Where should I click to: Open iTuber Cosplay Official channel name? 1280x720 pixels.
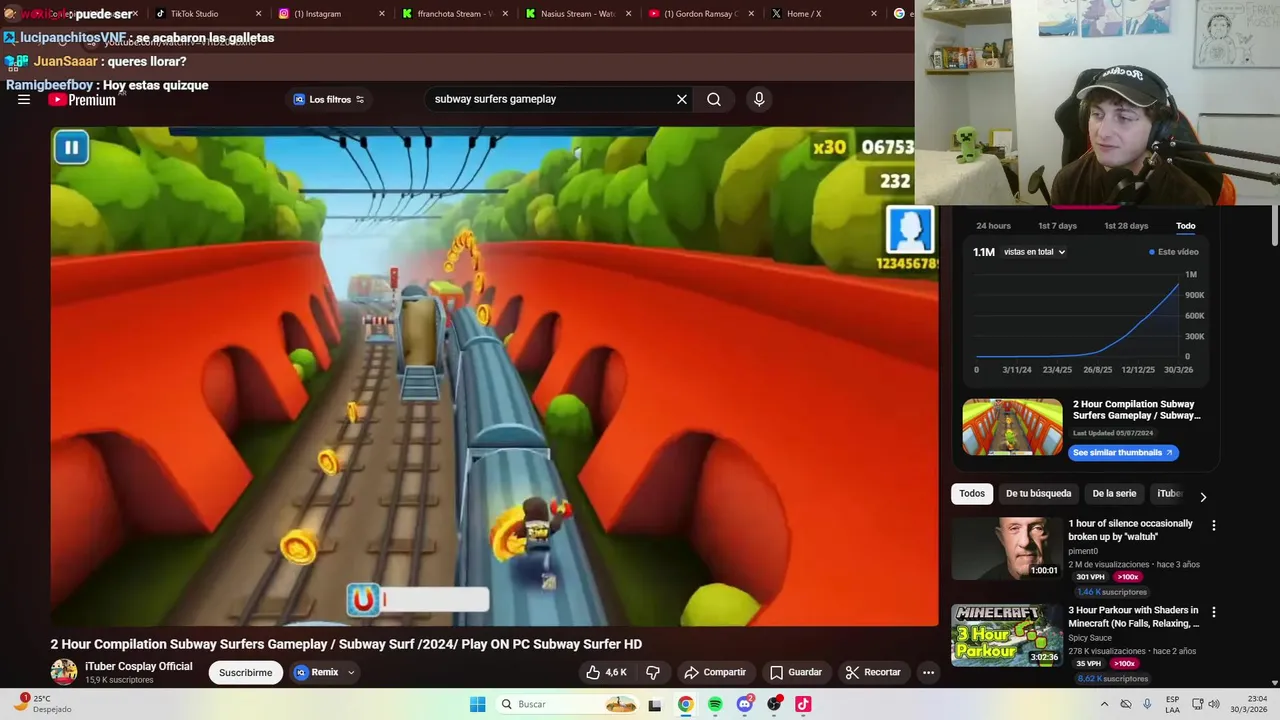pyautogui.click(x=139, y=666)
